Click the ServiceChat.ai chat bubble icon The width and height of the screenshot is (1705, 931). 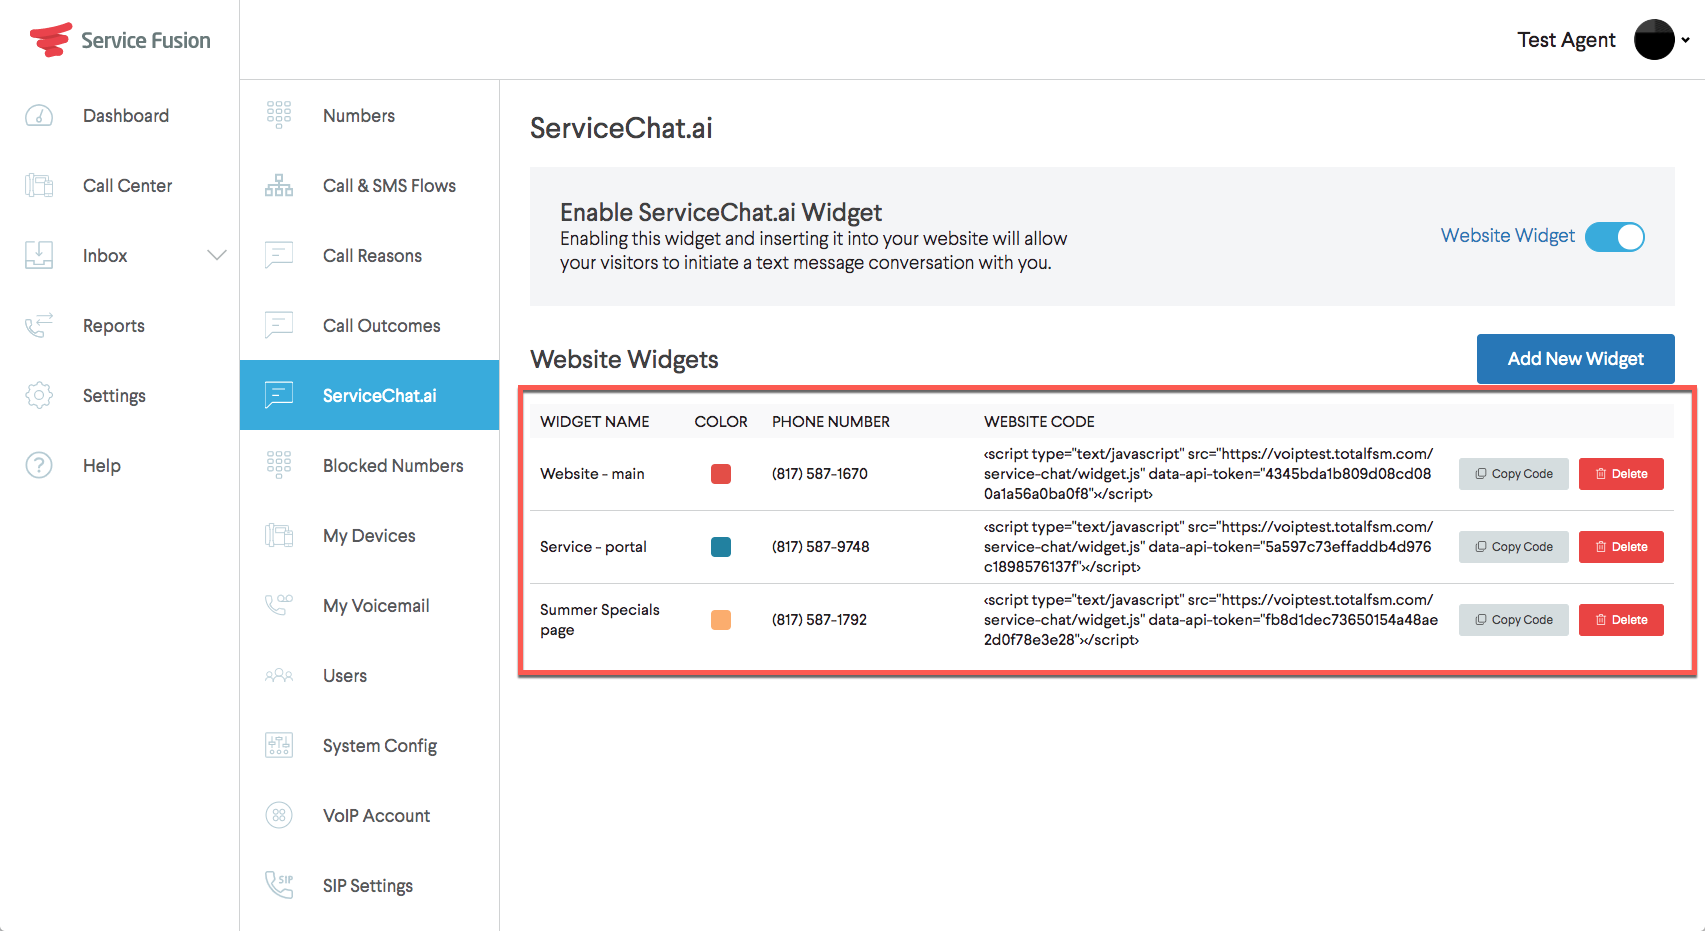tap(279, 395)
